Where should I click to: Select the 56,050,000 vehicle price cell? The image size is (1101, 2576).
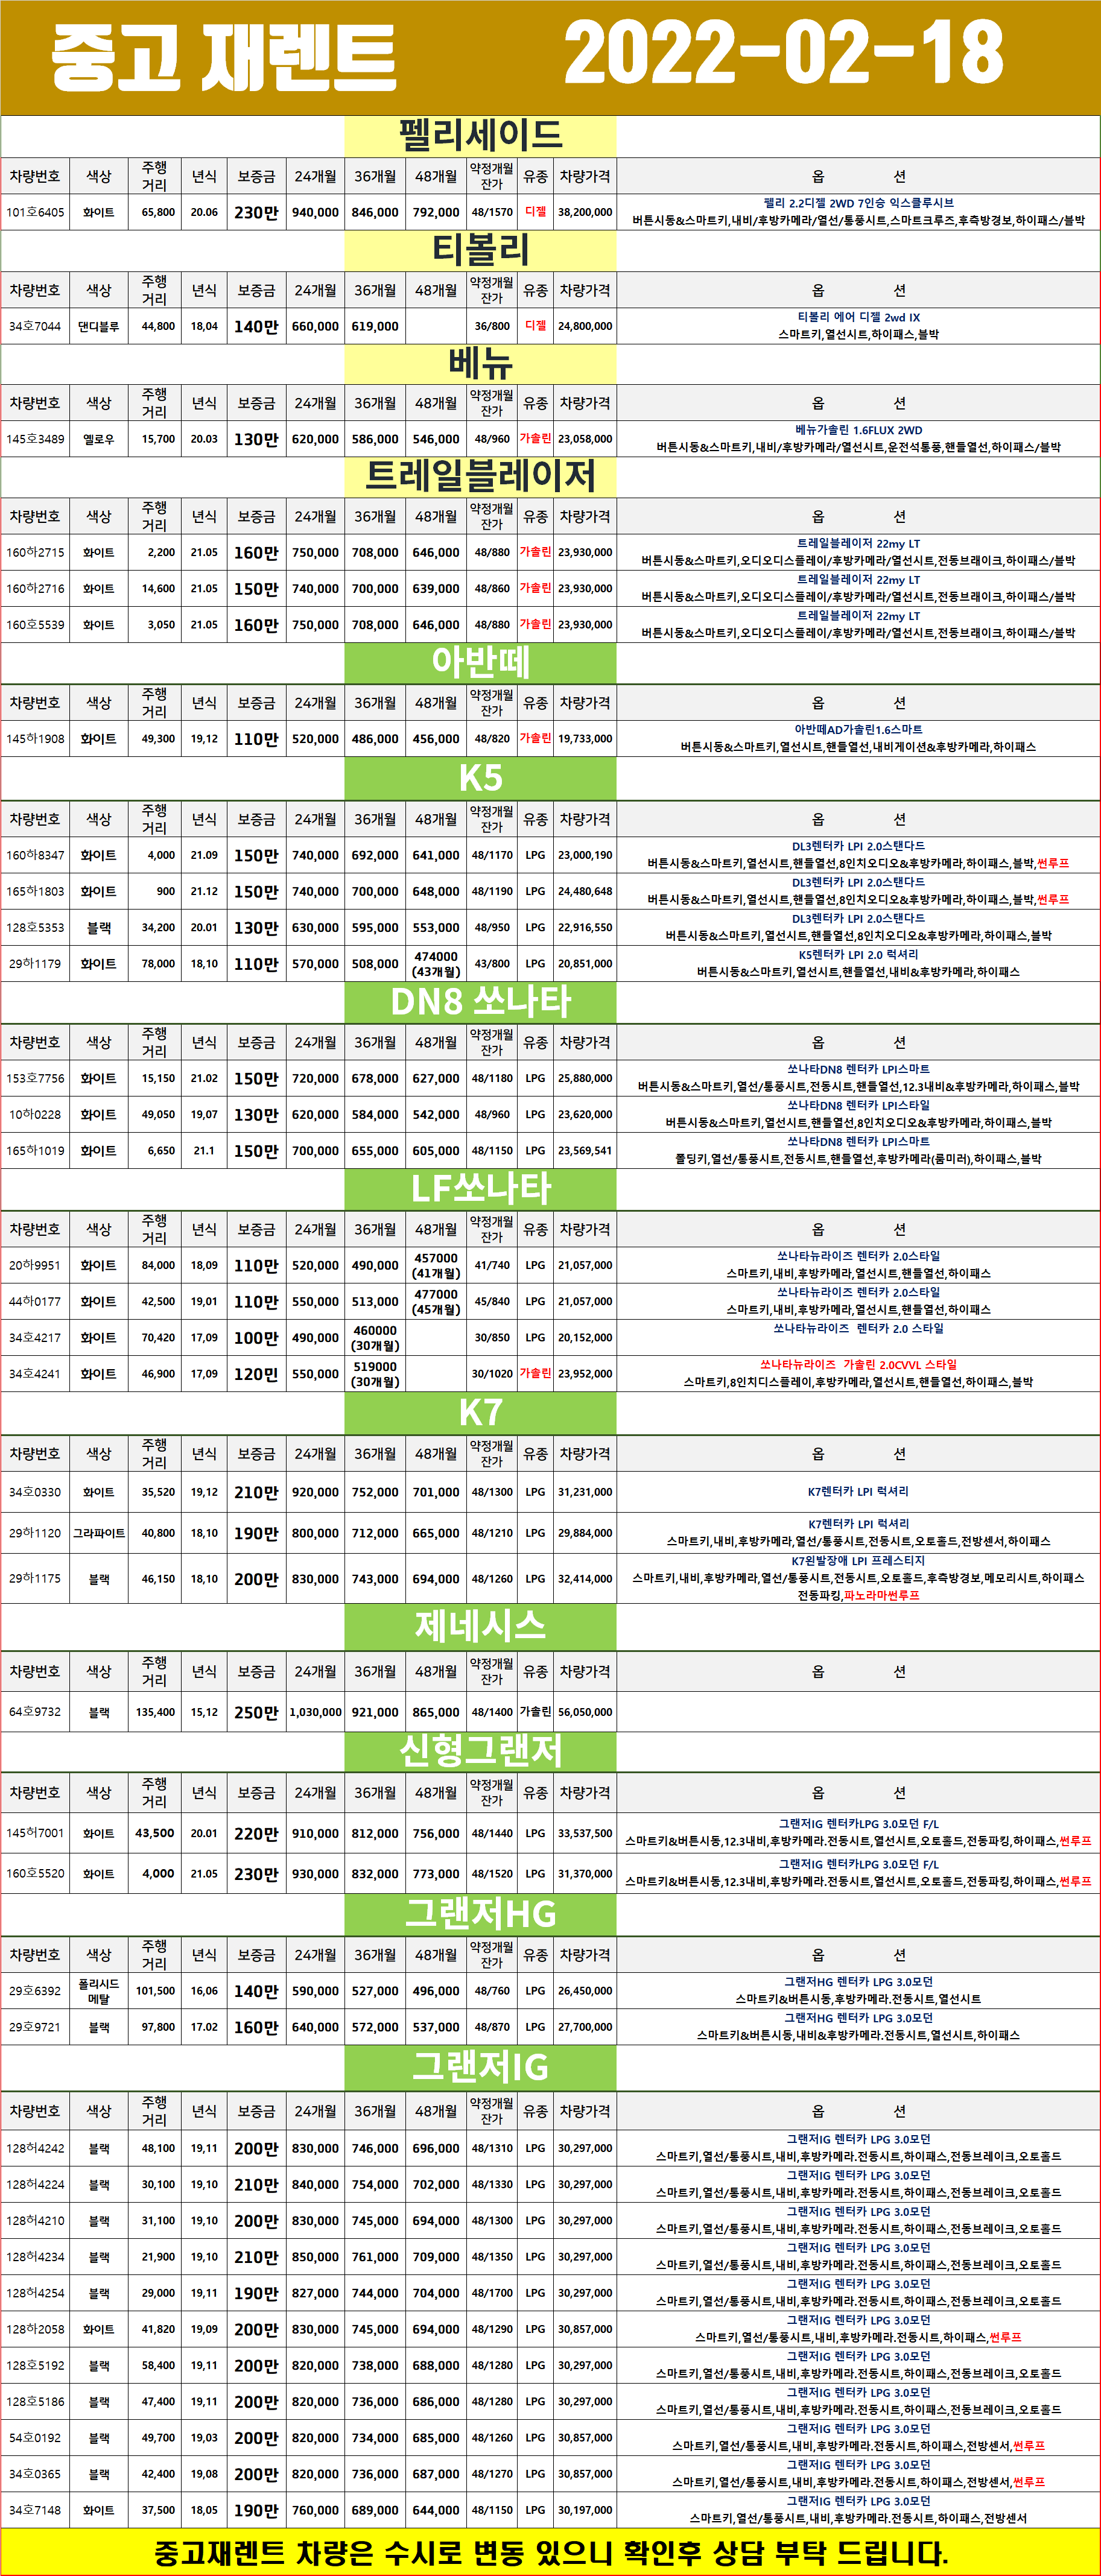(x=585, y=1711)
